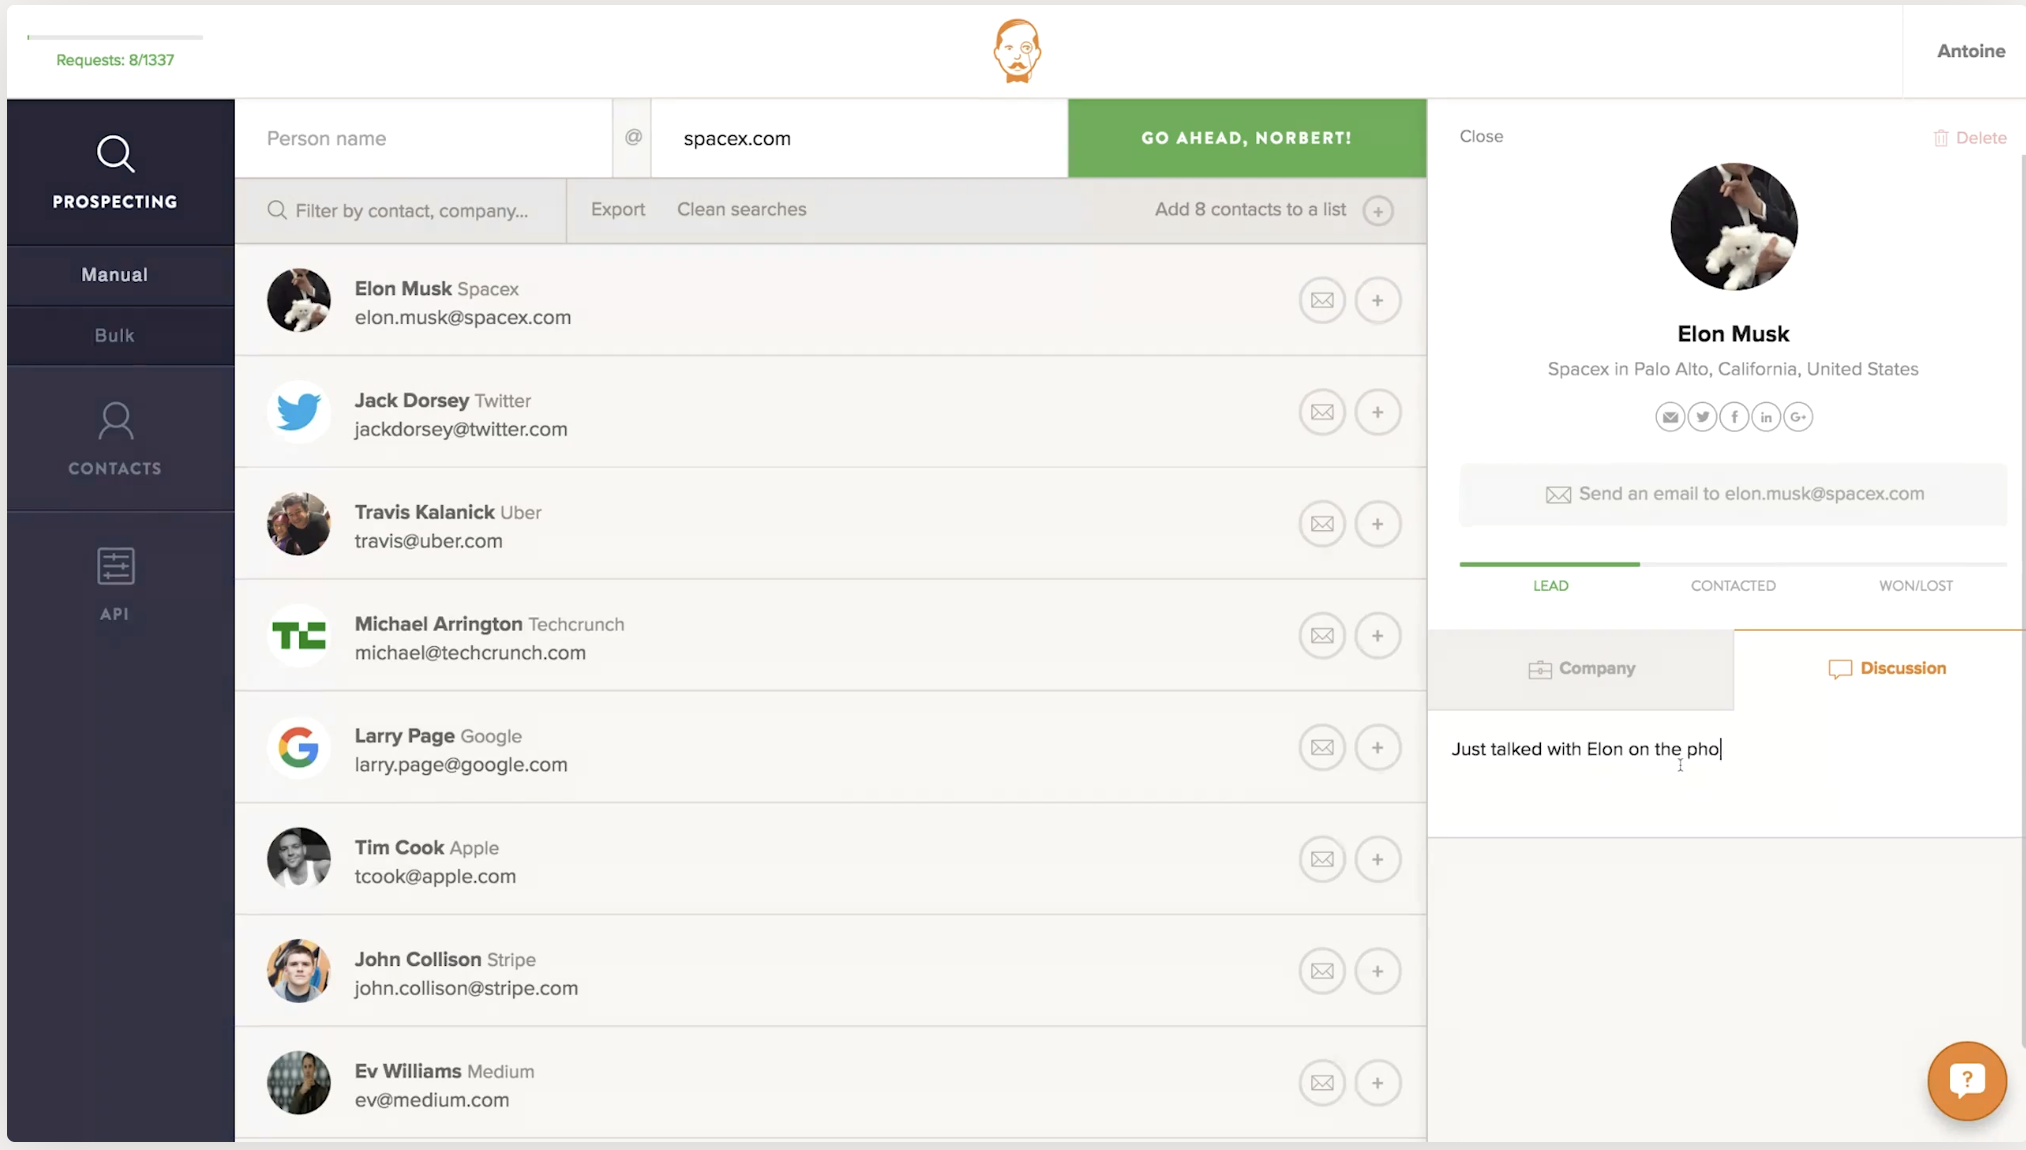2026x1150 pixels.
Task: Click email icon for Travis Kalanick row
Action: (x=1322, y=524)
